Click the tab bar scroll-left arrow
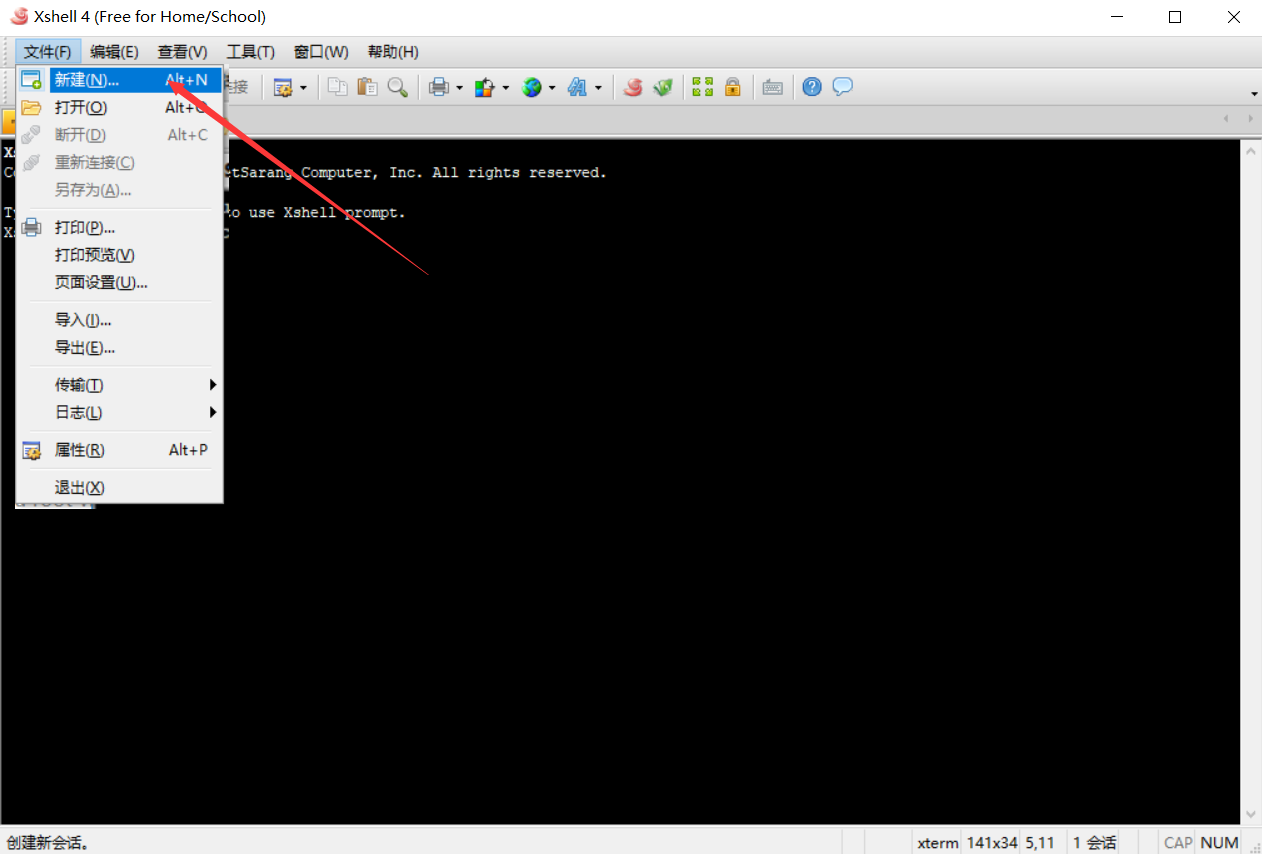The image size is (1262, 854). point(1228,119)
